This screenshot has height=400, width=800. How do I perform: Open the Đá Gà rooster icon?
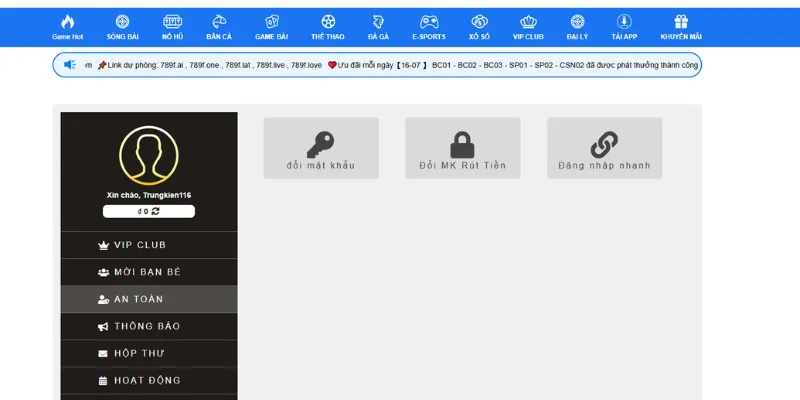tap(378, 22)
